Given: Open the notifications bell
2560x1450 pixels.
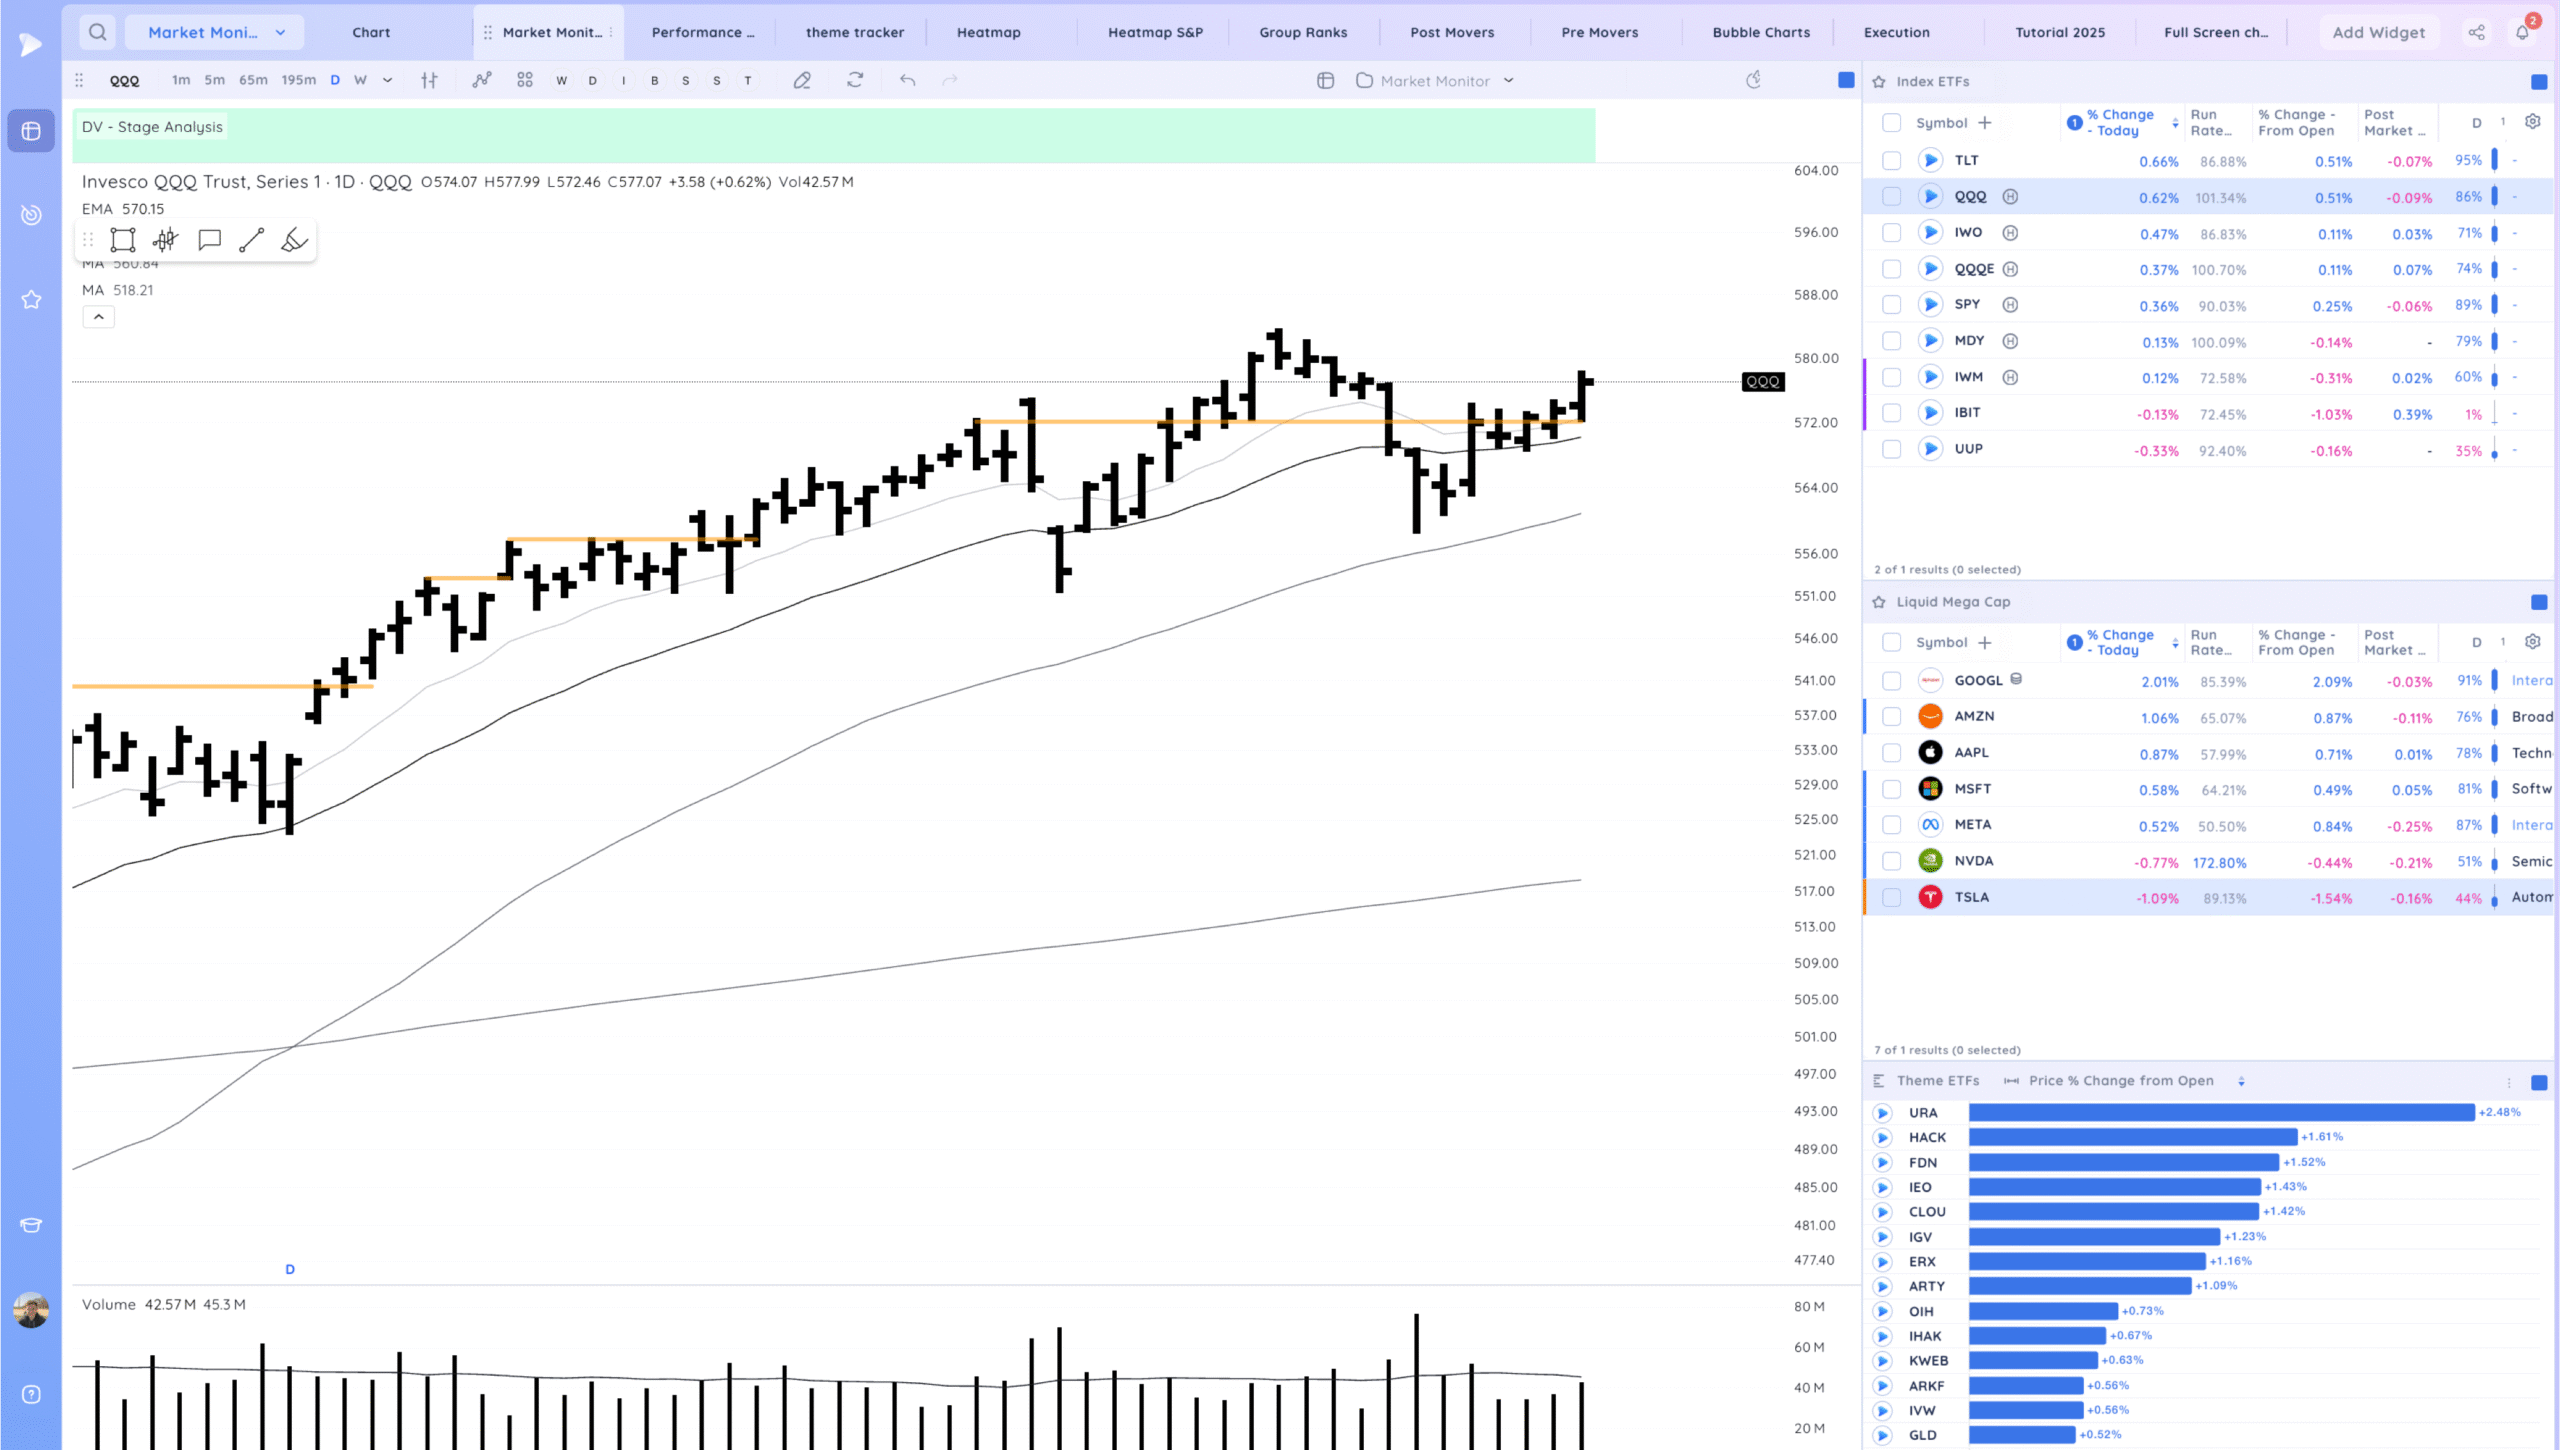Looking at the screenshot, I should pyautogui.click(x=2522, y=32).
